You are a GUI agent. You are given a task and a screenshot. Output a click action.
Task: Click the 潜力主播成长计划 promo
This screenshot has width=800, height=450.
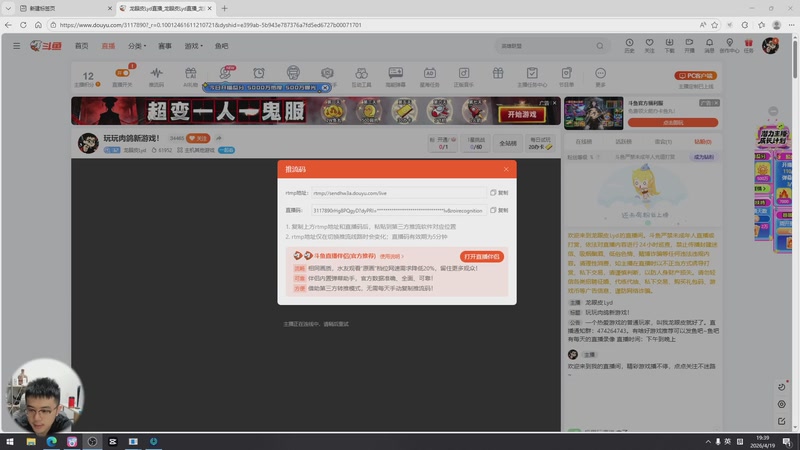pyautogui.click(x=773, y=137)
